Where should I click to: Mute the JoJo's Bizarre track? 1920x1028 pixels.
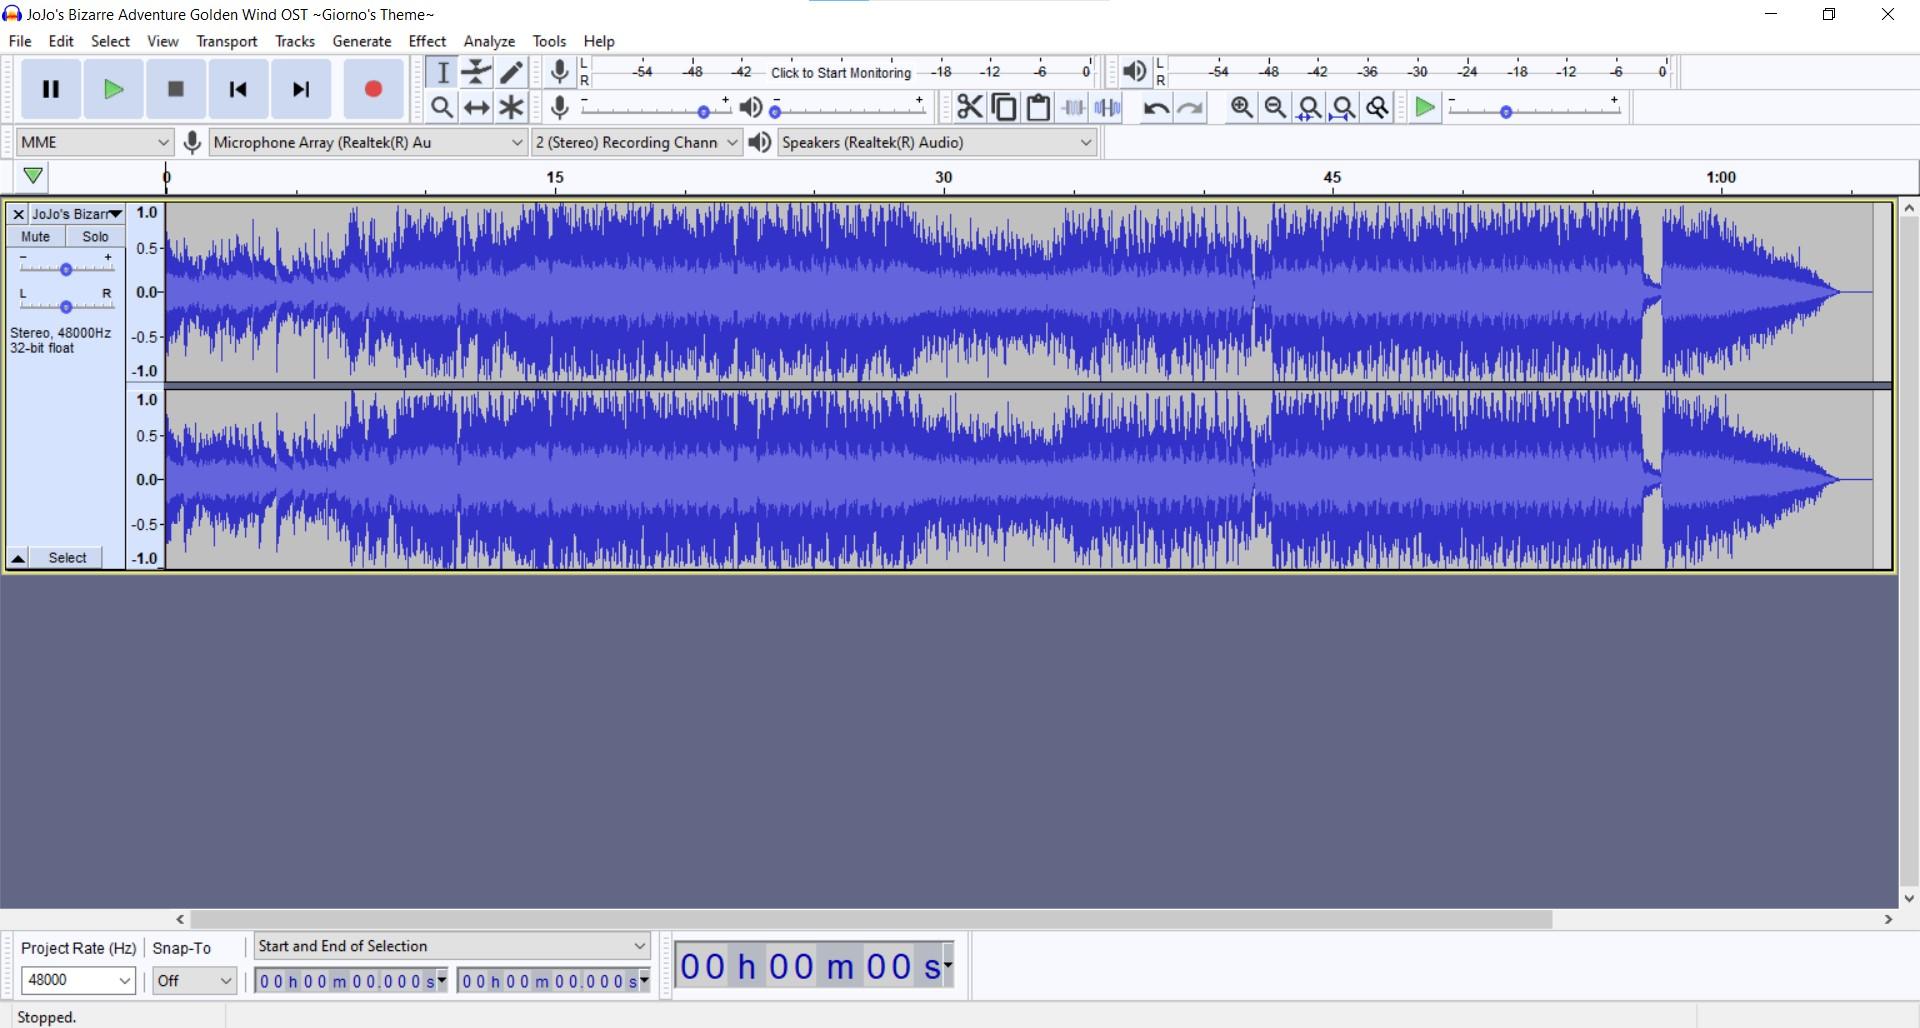[x=36, y=237]
